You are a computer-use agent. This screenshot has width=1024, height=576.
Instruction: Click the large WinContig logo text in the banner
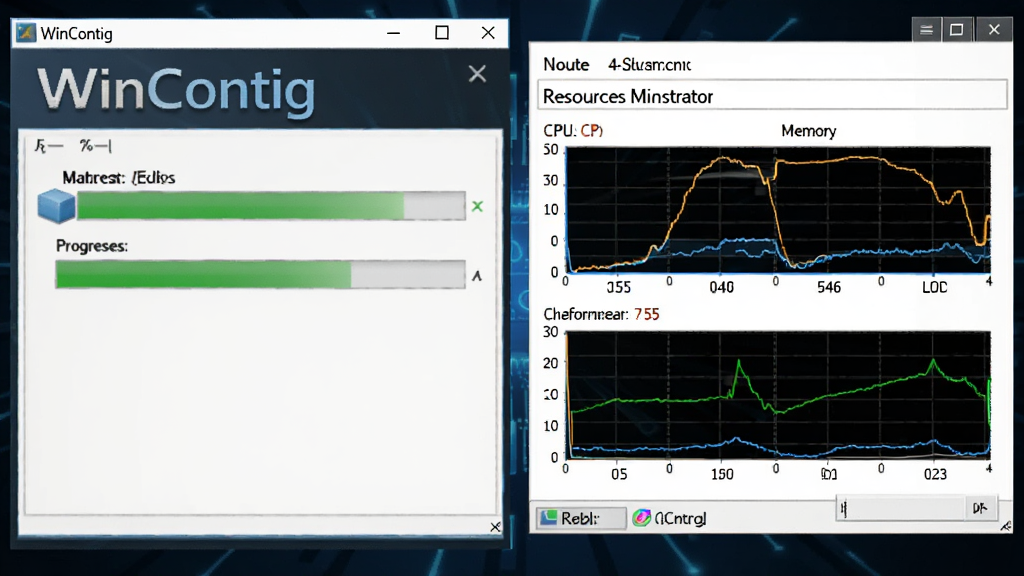176,90
